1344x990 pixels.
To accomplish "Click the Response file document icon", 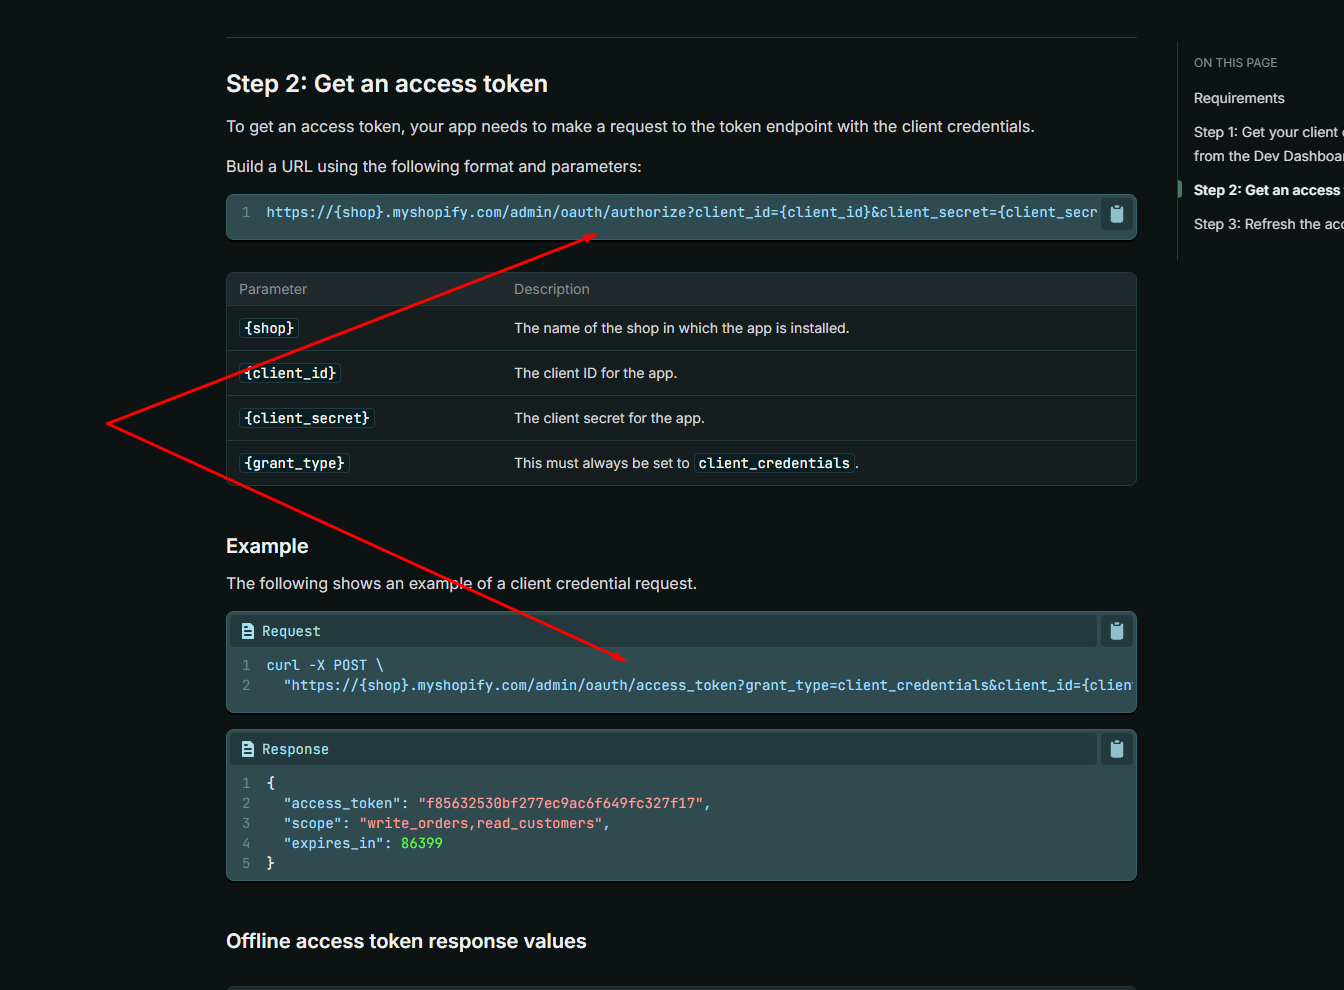I will pos(248,749).
